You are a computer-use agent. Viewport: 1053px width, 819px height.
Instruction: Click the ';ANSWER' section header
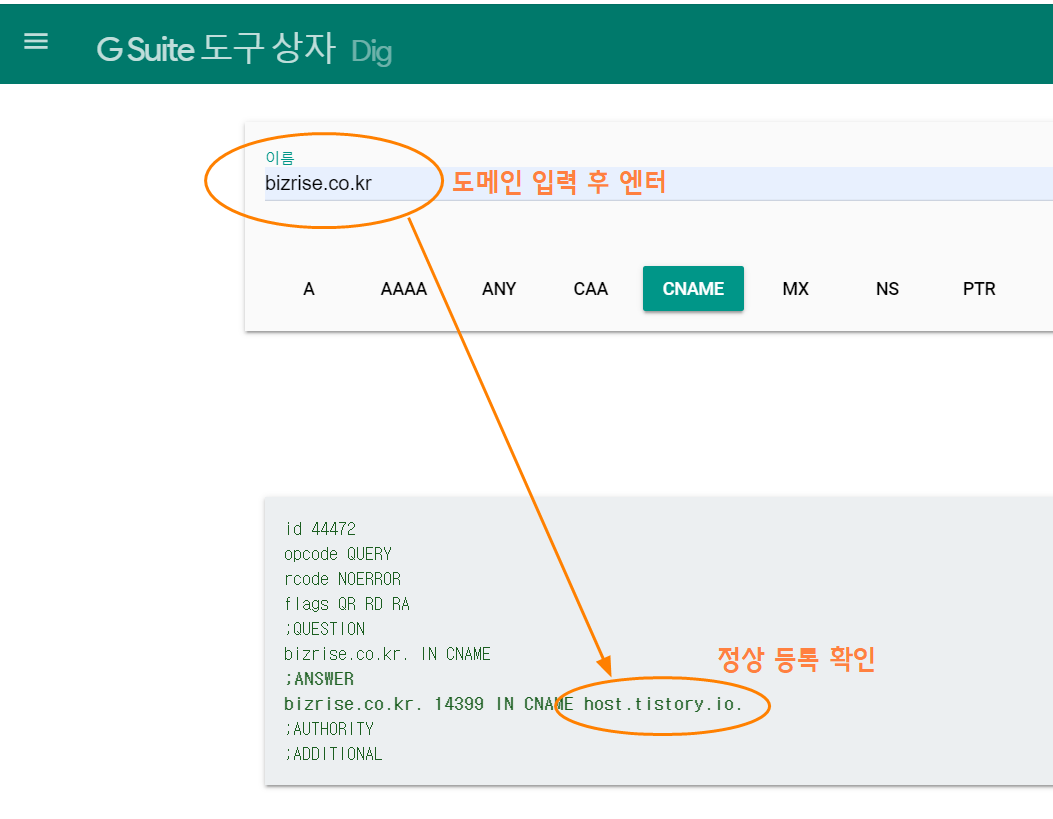[319, 679]
